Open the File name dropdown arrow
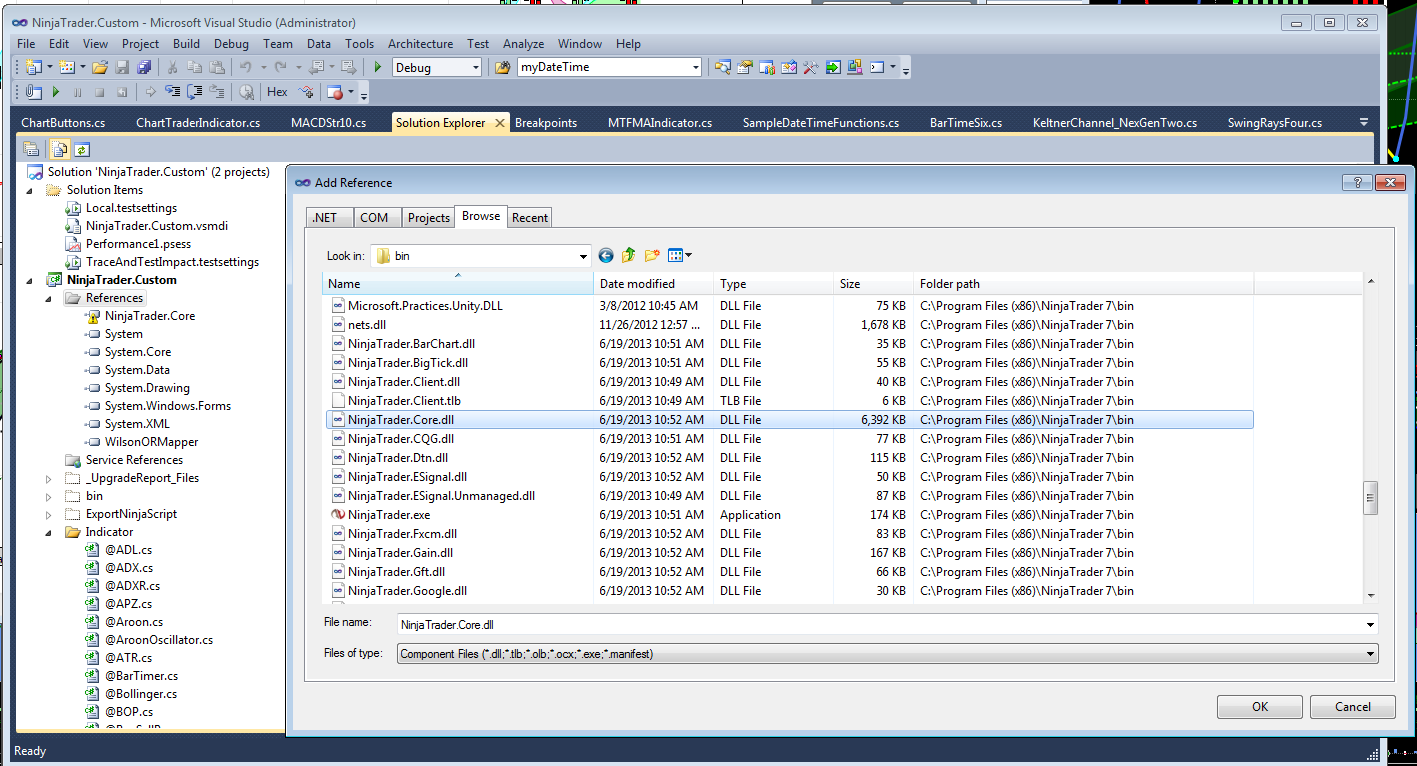This screenshot has height=766, width=1417. point(1370,624)
